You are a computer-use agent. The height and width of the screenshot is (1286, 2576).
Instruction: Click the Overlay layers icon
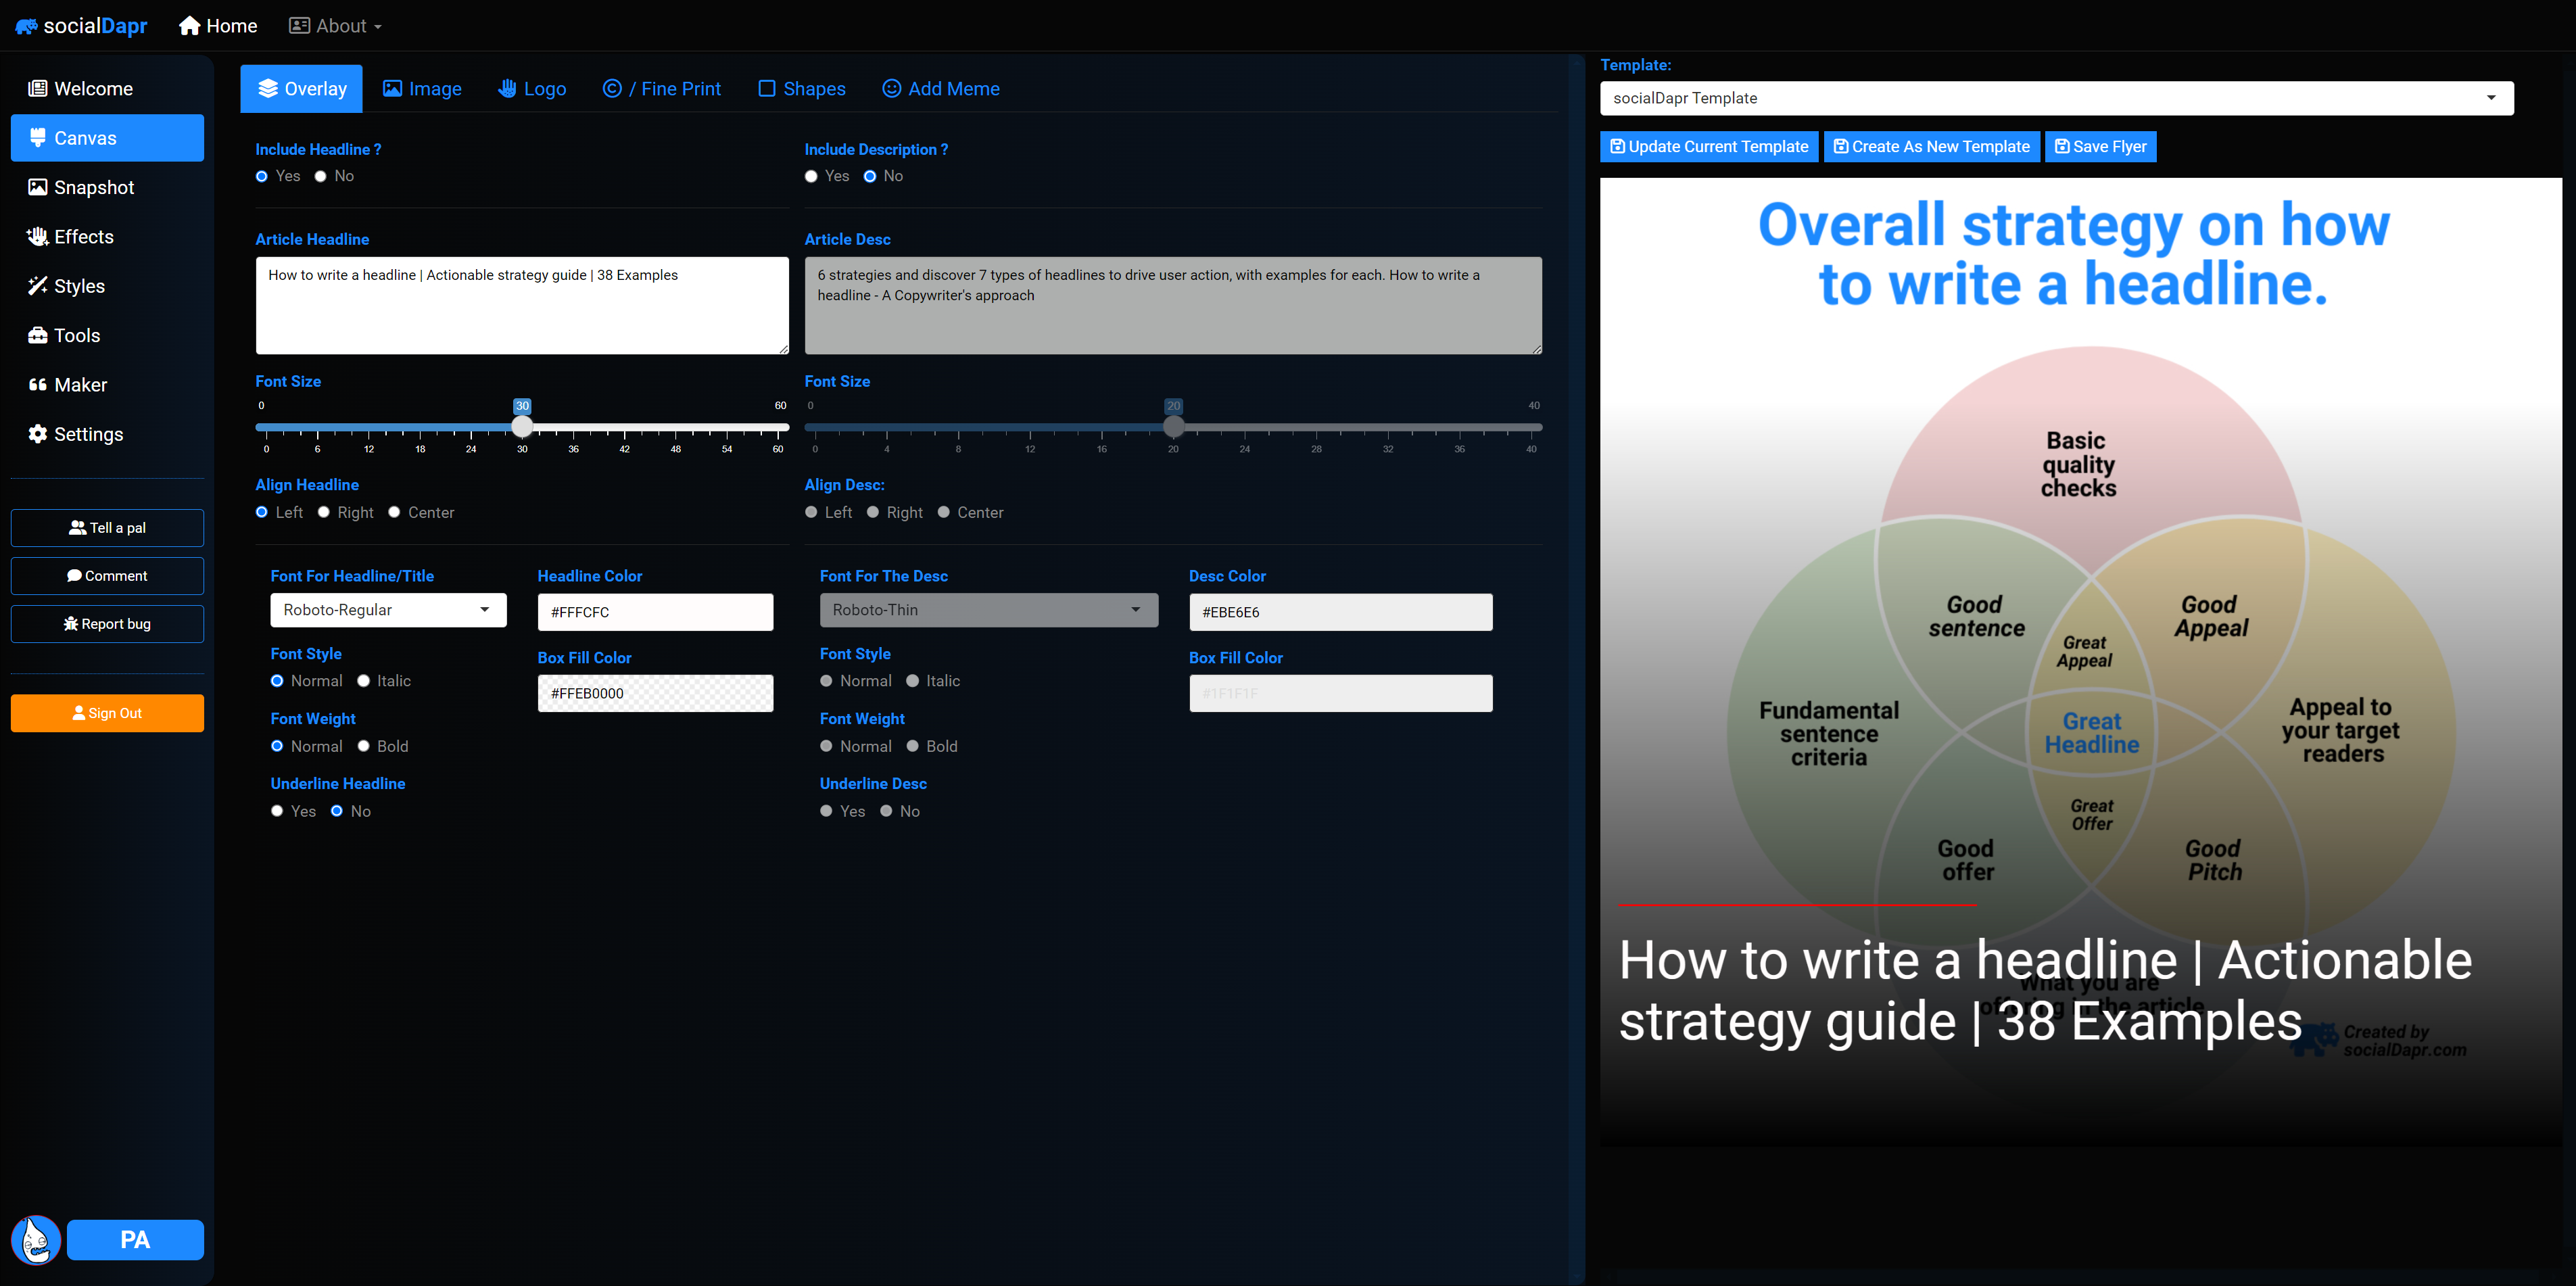[x=267, y=88]
